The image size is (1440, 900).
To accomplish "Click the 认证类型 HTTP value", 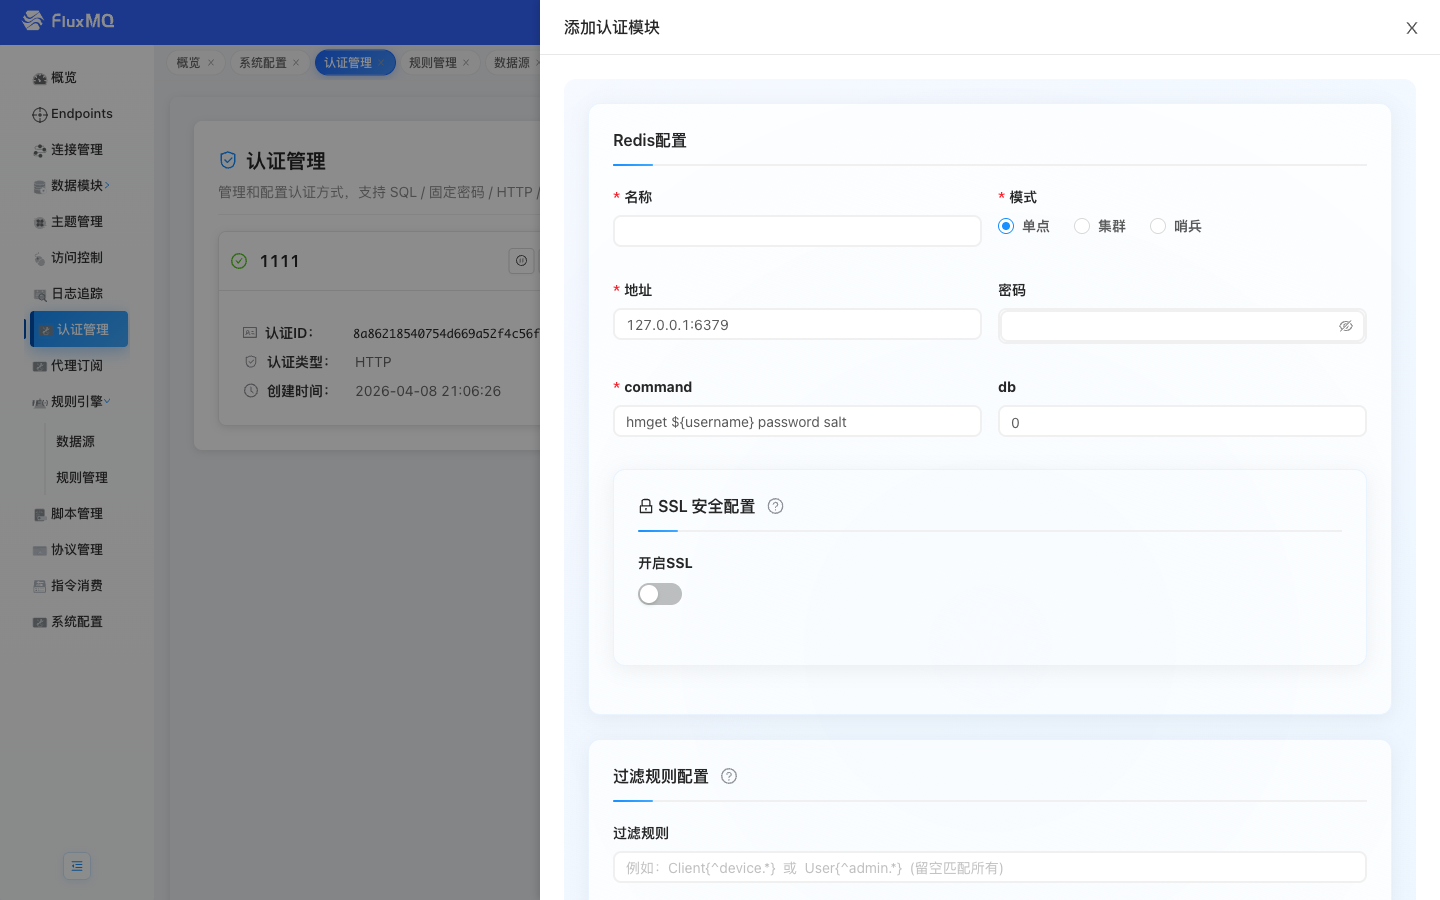I will (x=373, y=362).
